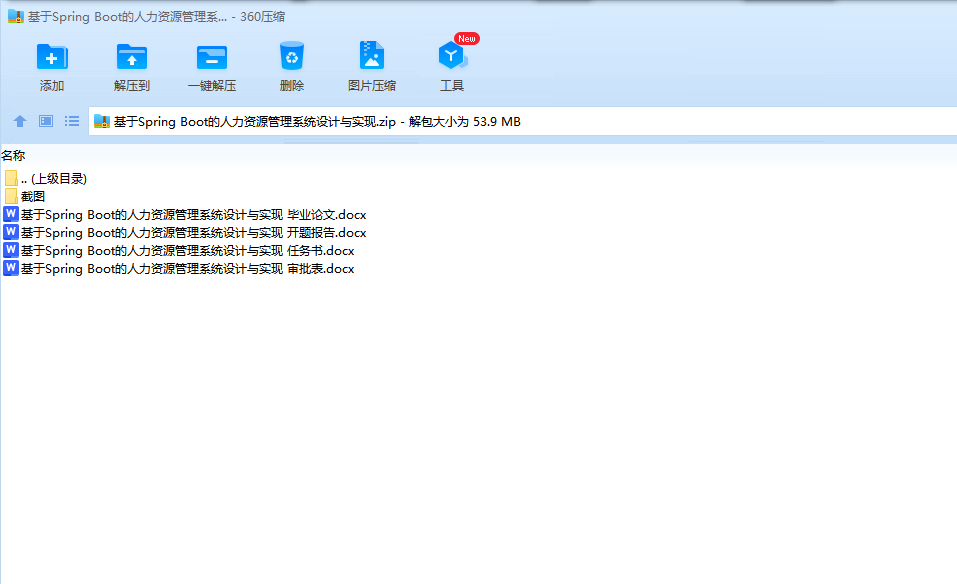
Task: Select the .. (上级目录) folder icon
Action: [10, 178]
